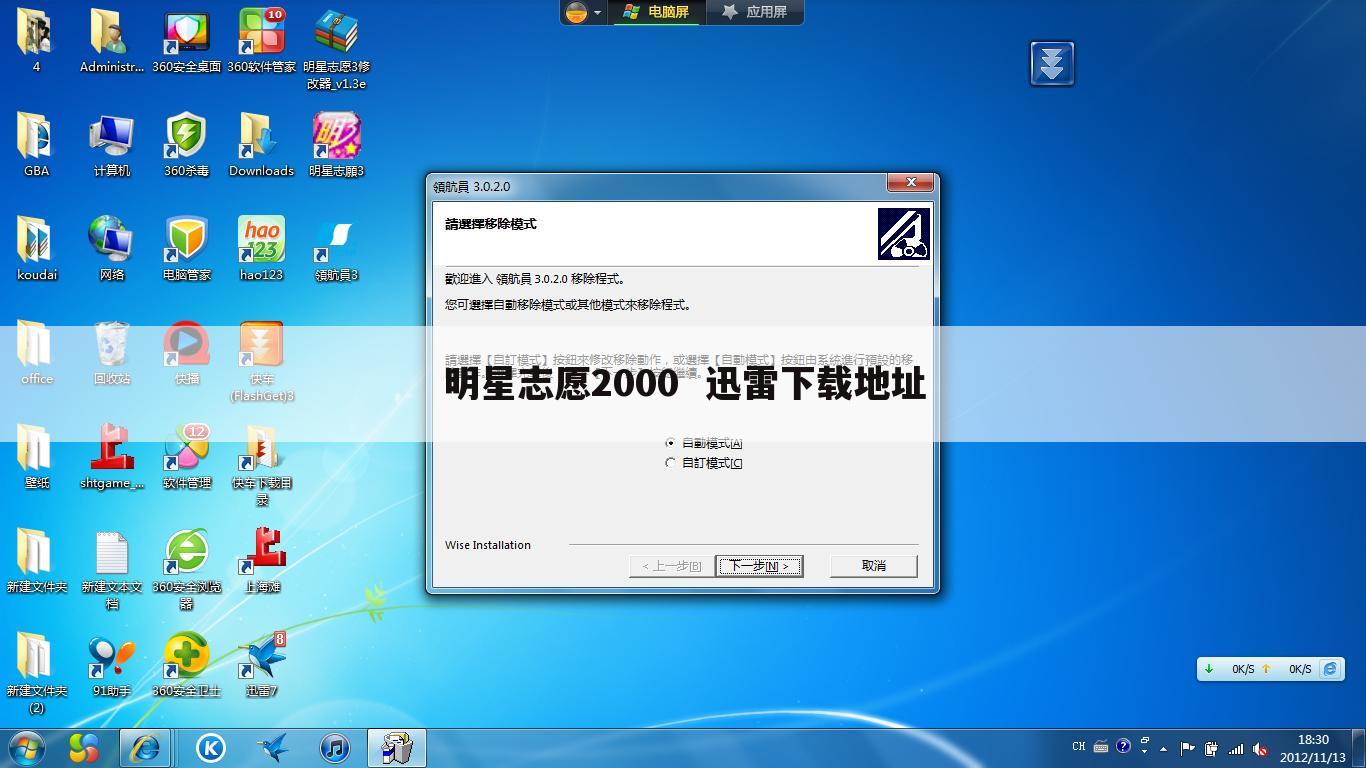This screenshot has width=1366, height=768.
Task: Open the colorful four-leaf taskbar icon
Action: [84, 748]
